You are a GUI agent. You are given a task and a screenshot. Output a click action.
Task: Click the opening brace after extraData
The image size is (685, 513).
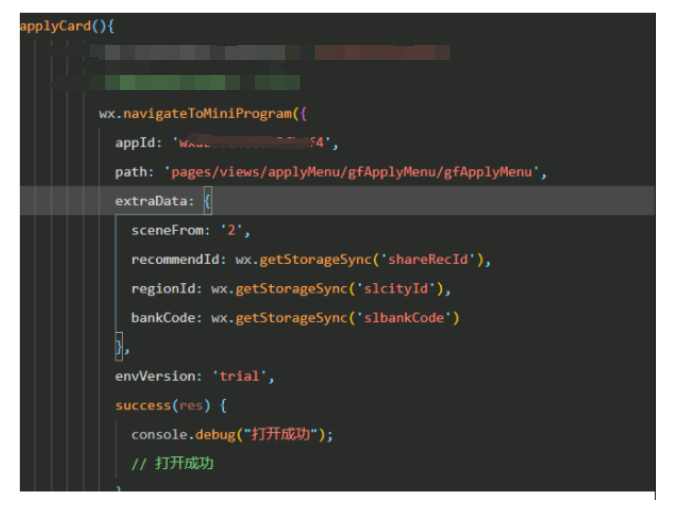pos(208,201)
